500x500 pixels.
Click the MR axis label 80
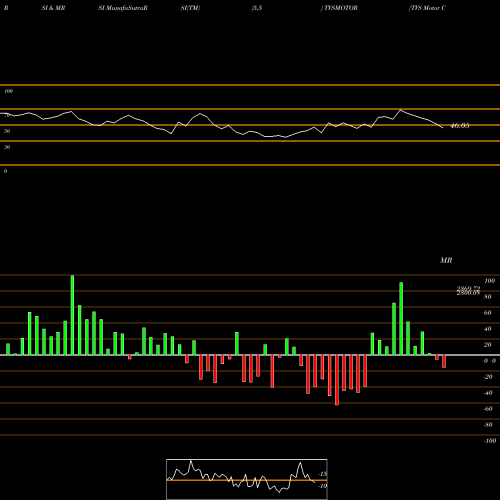(488, 297)
